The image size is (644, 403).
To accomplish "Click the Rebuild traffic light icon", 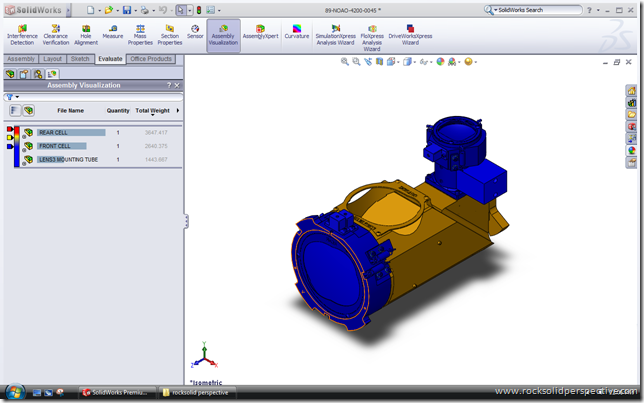I will [x=199, y=10].
